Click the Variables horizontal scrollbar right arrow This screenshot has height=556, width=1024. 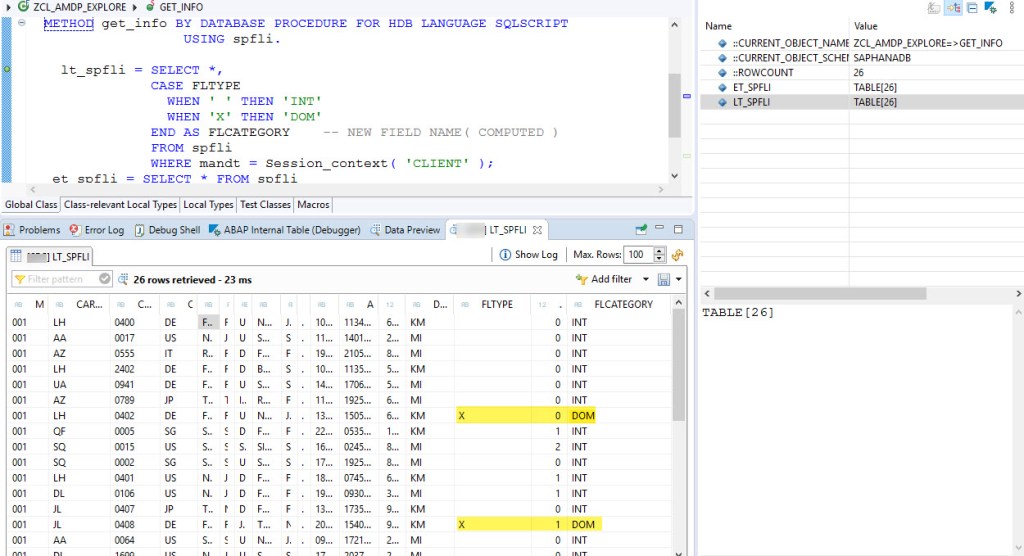pyautogui.click(x=1019, y=294)
